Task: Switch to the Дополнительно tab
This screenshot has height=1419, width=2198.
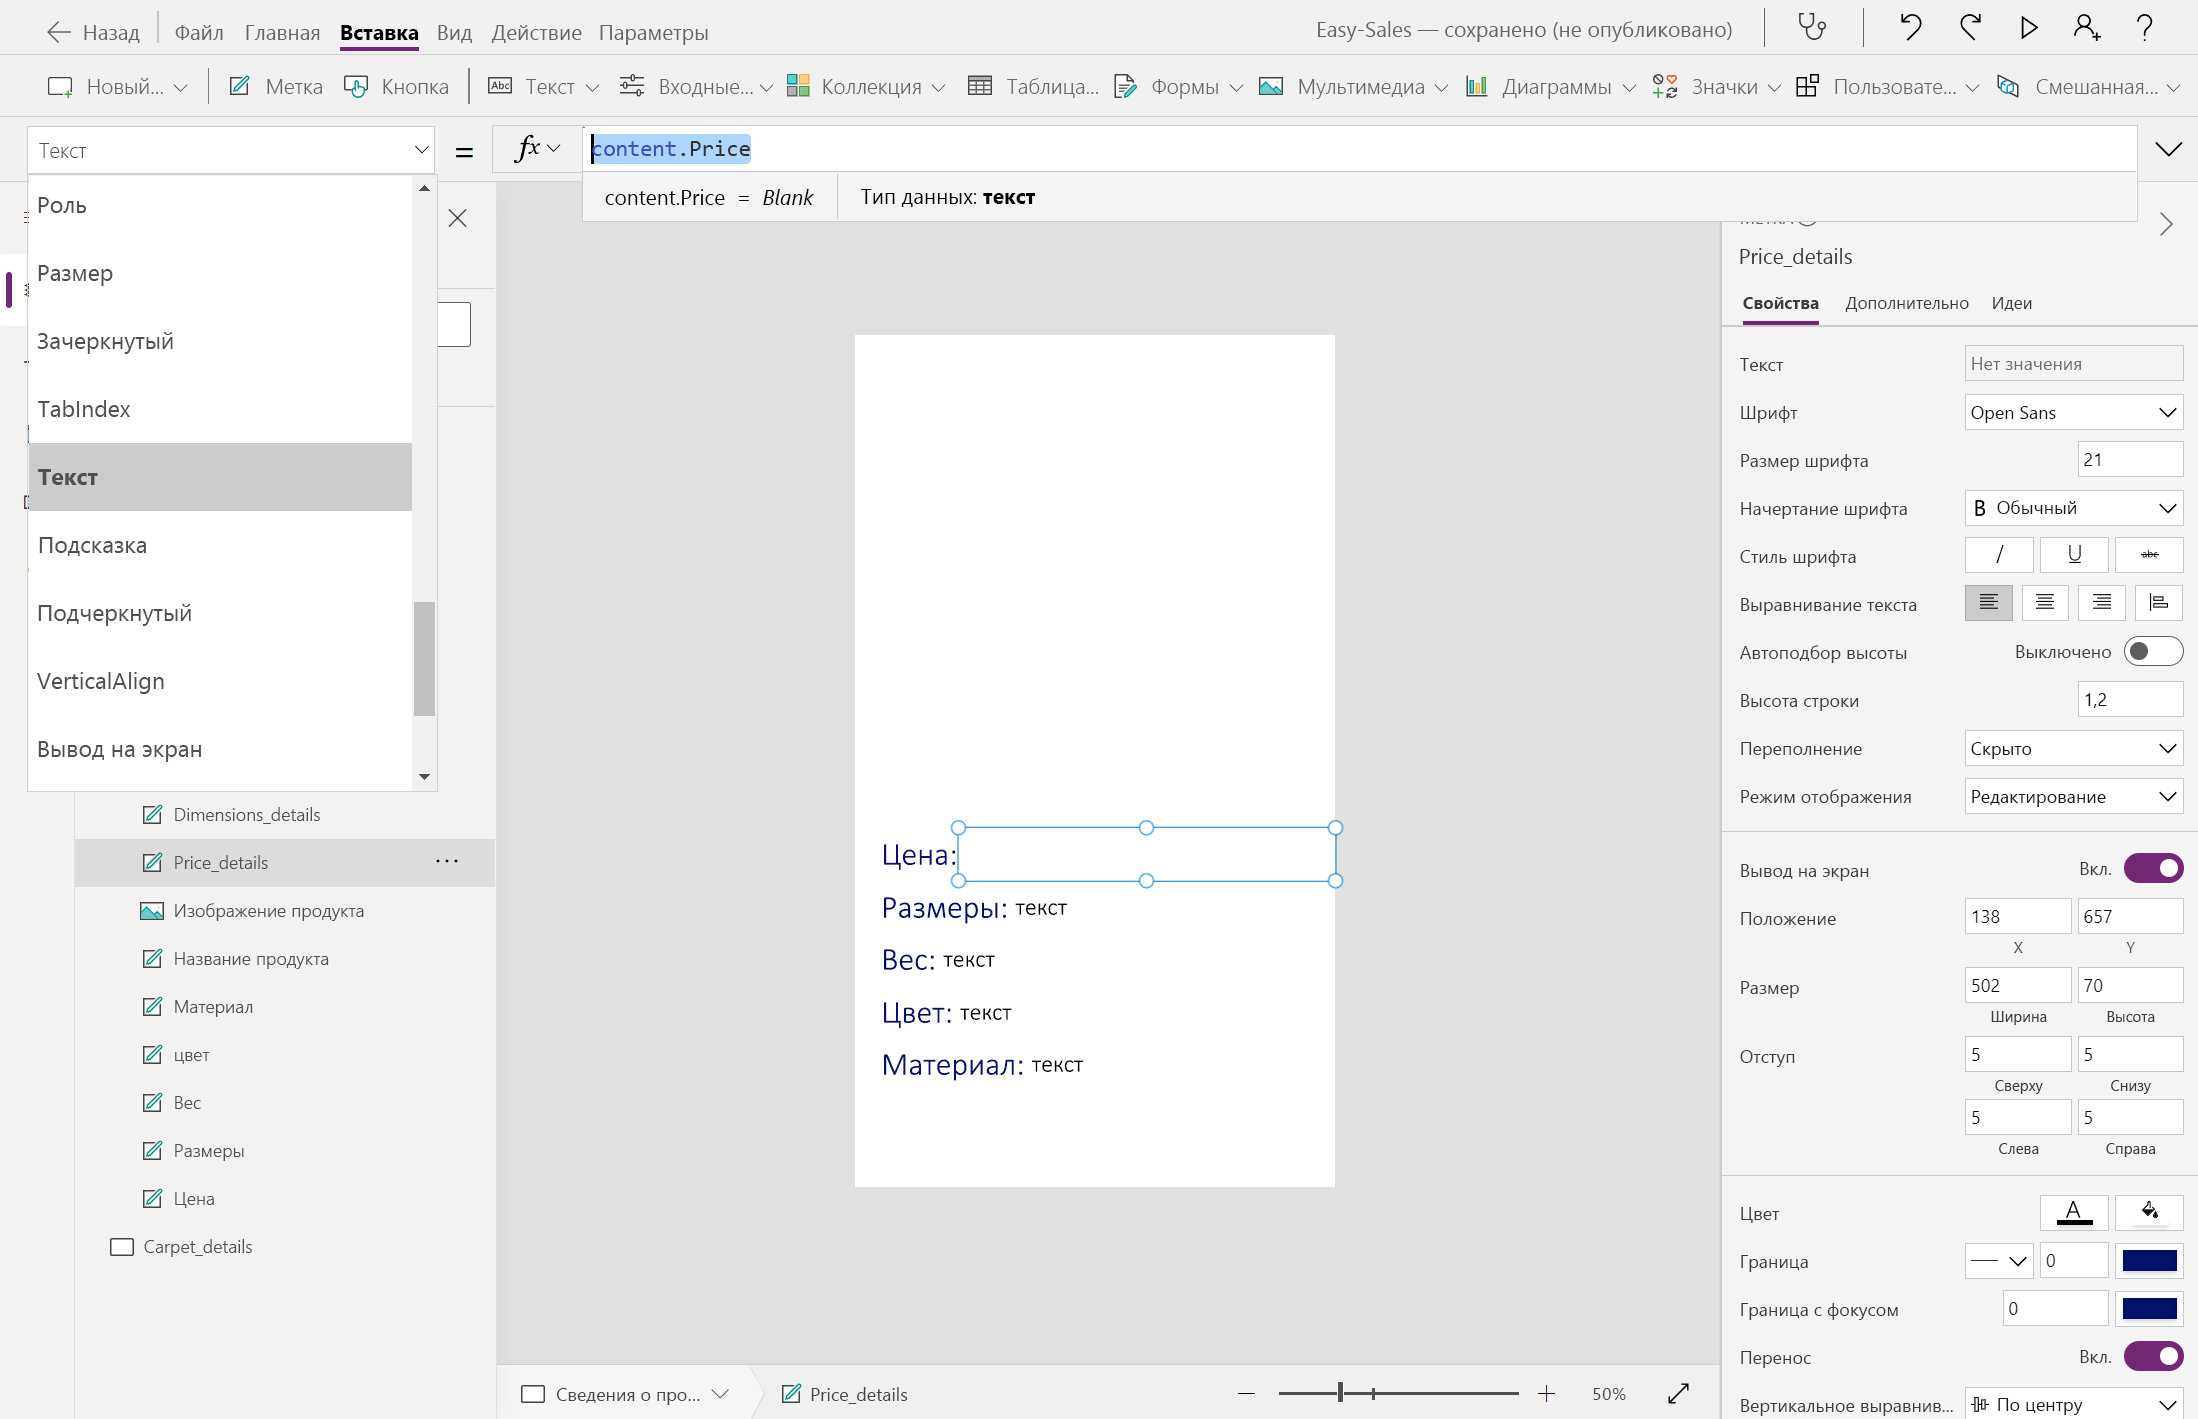Action: (1906, 303)
